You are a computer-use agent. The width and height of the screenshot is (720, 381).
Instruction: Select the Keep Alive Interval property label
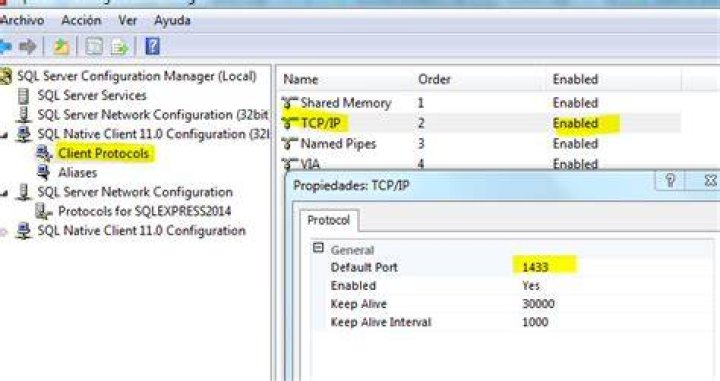(381, 322)
